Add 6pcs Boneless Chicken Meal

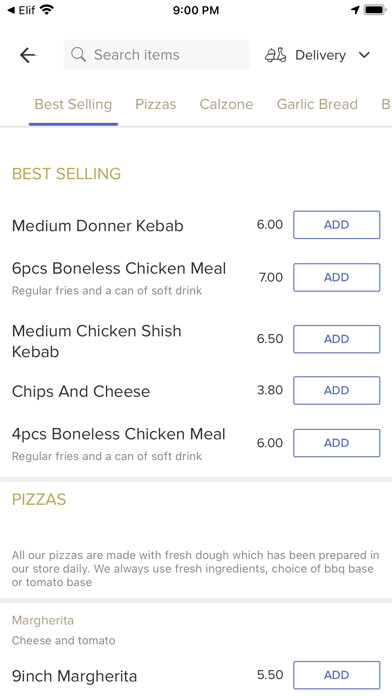click(x=337, y=277)
